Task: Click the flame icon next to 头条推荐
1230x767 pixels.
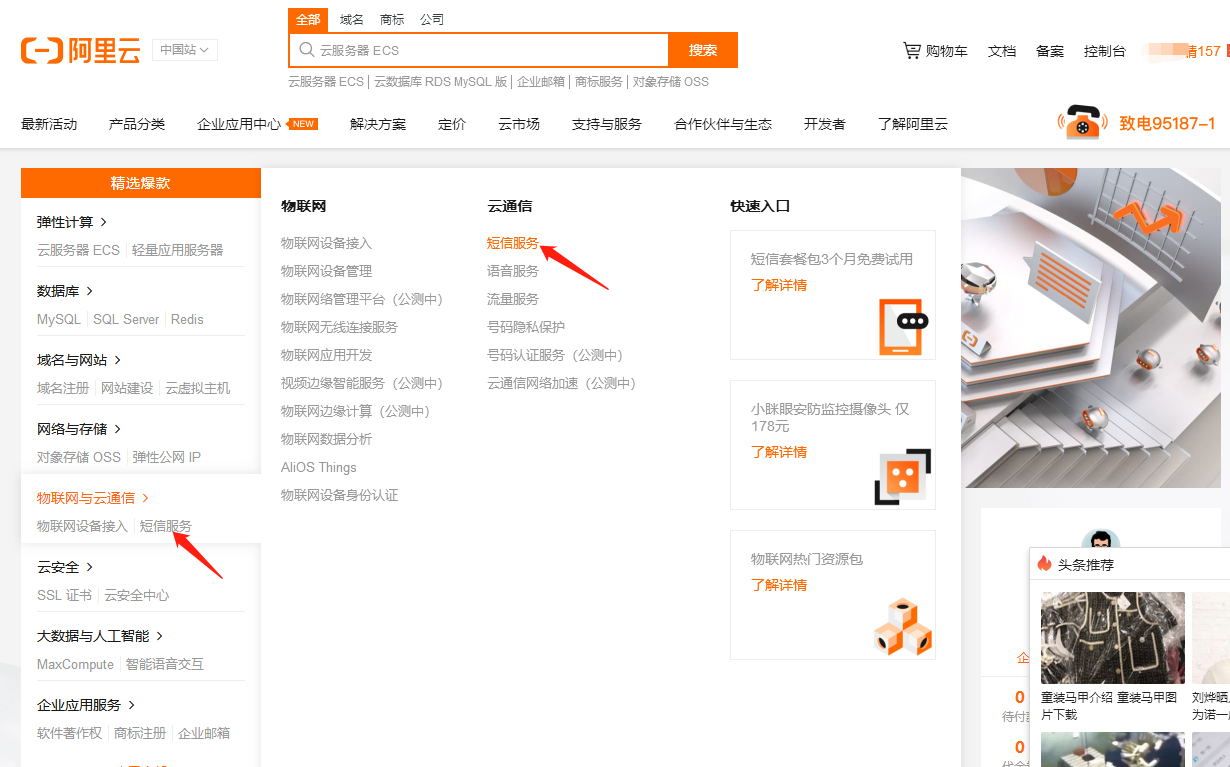Action: (x=1045, y=564)
